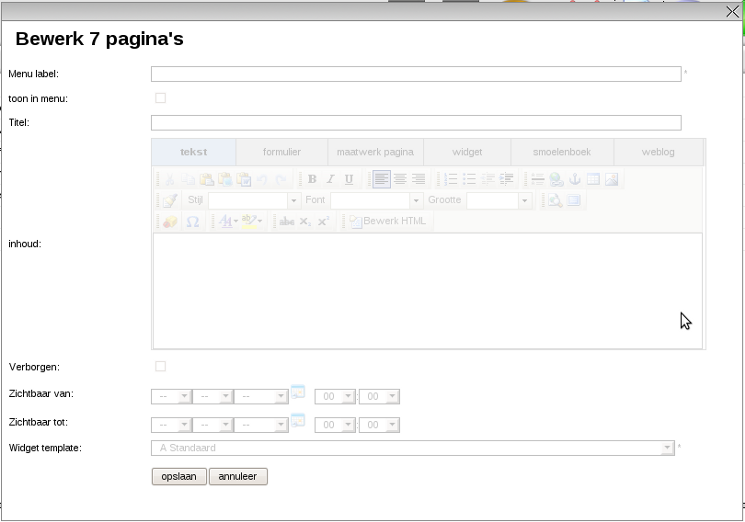Open calendar picker for Zichtbaar tot
This screenshot has width=745, height=522.
pyautogui.click(x=298, y=420)
